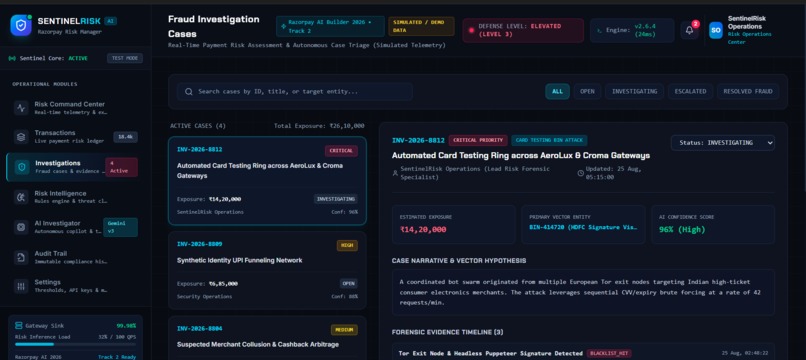Click the search magnifier icon
Screen dimensions: 806x360
coord(189,92)
